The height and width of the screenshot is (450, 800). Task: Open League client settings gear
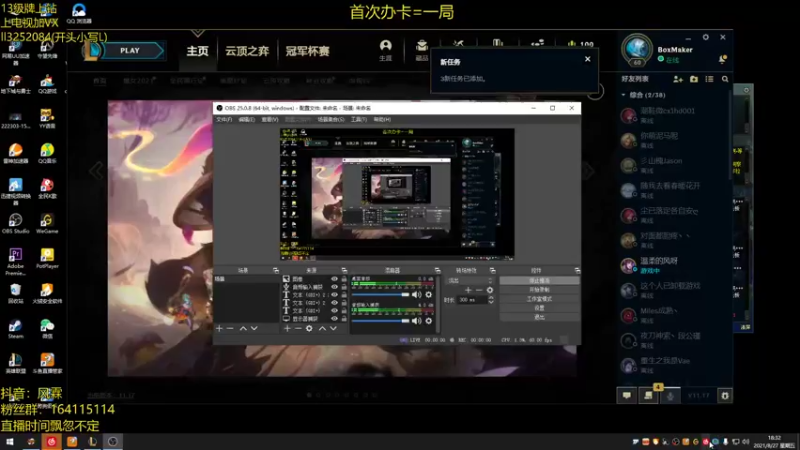pyautogui.click(x=706, y=37)
